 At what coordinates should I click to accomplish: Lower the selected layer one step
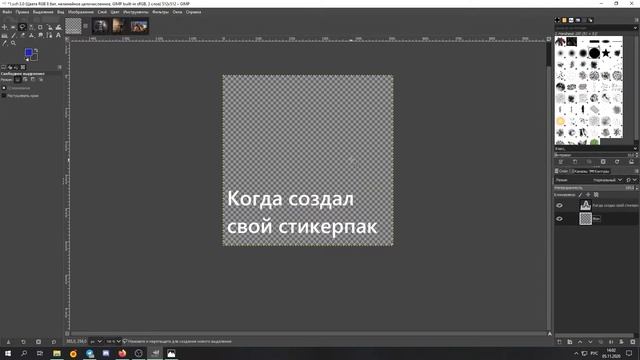(x=590, y=342)
